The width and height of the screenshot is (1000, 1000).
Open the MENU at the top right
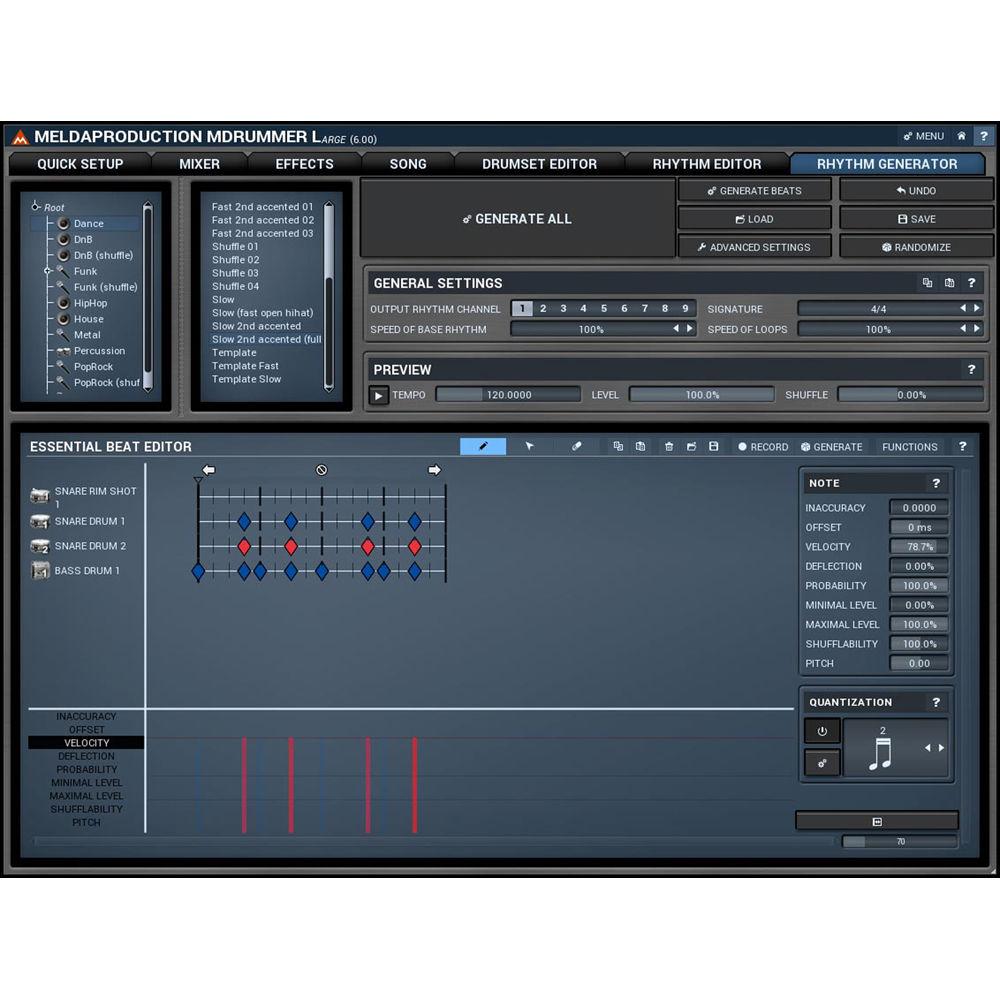[925, 136]
